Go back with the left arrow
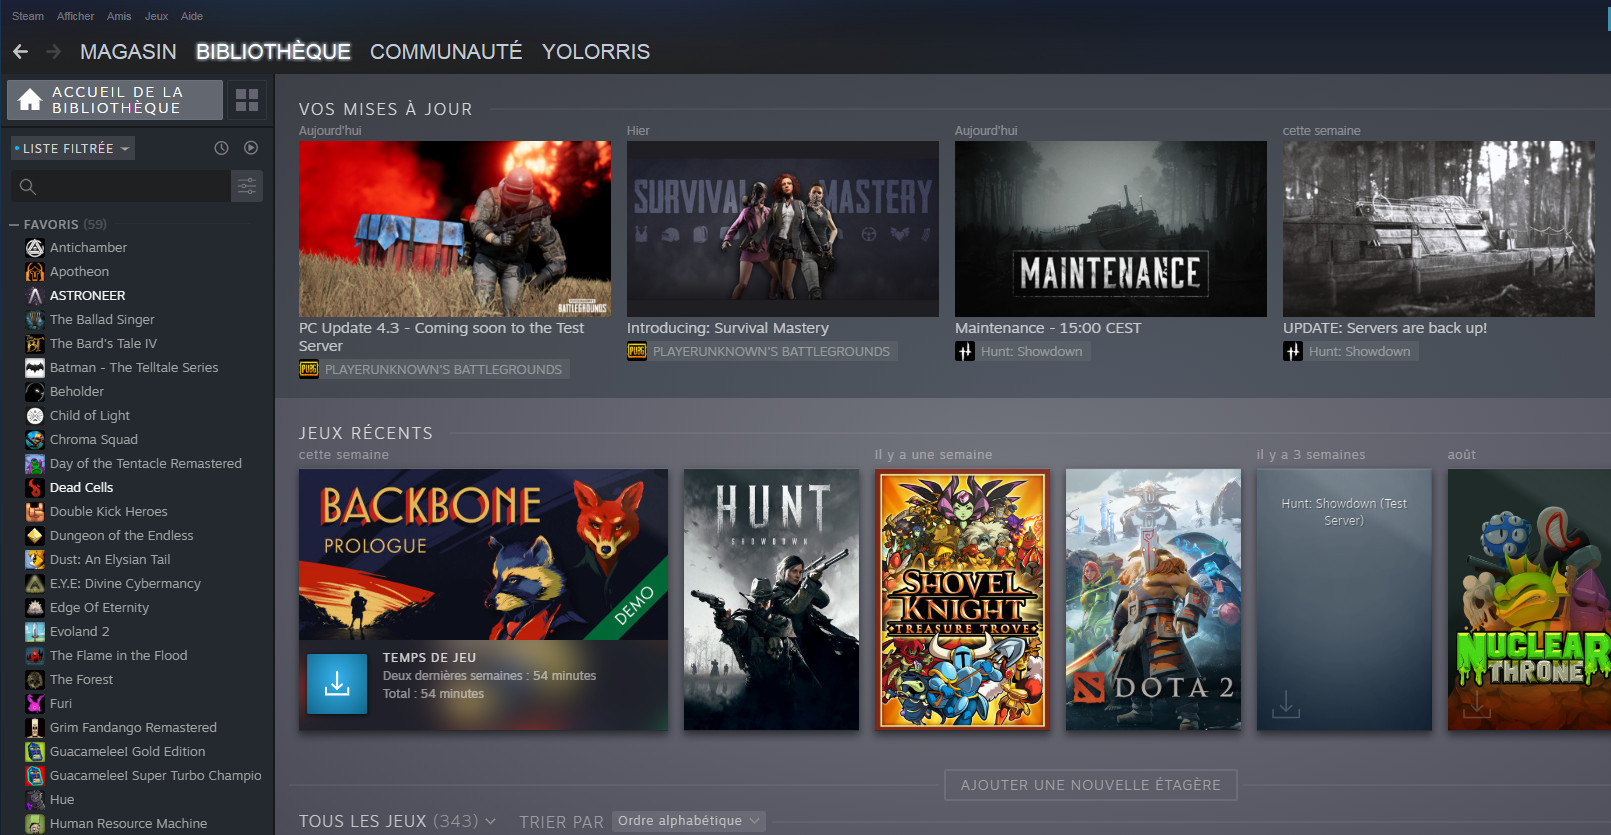Image resolution: width=1611 pixels, height=835 pixels. [20, 51]
